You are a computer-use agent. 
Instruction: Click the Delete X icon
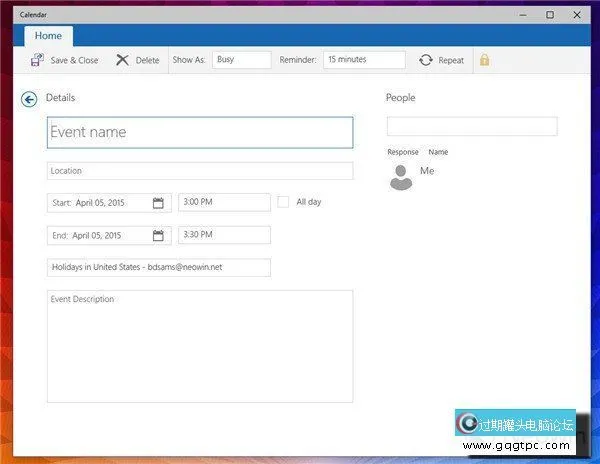[122, 60]
